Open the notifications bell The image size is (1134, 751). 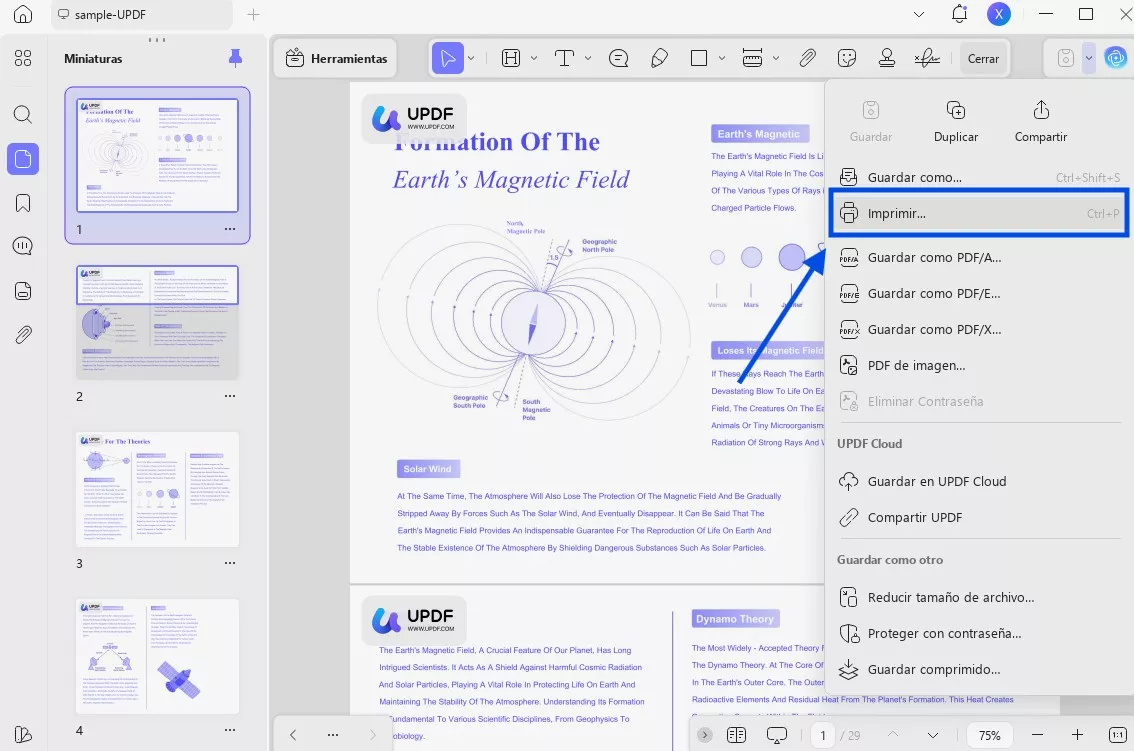pyautogui.click(x=959, y=14)
